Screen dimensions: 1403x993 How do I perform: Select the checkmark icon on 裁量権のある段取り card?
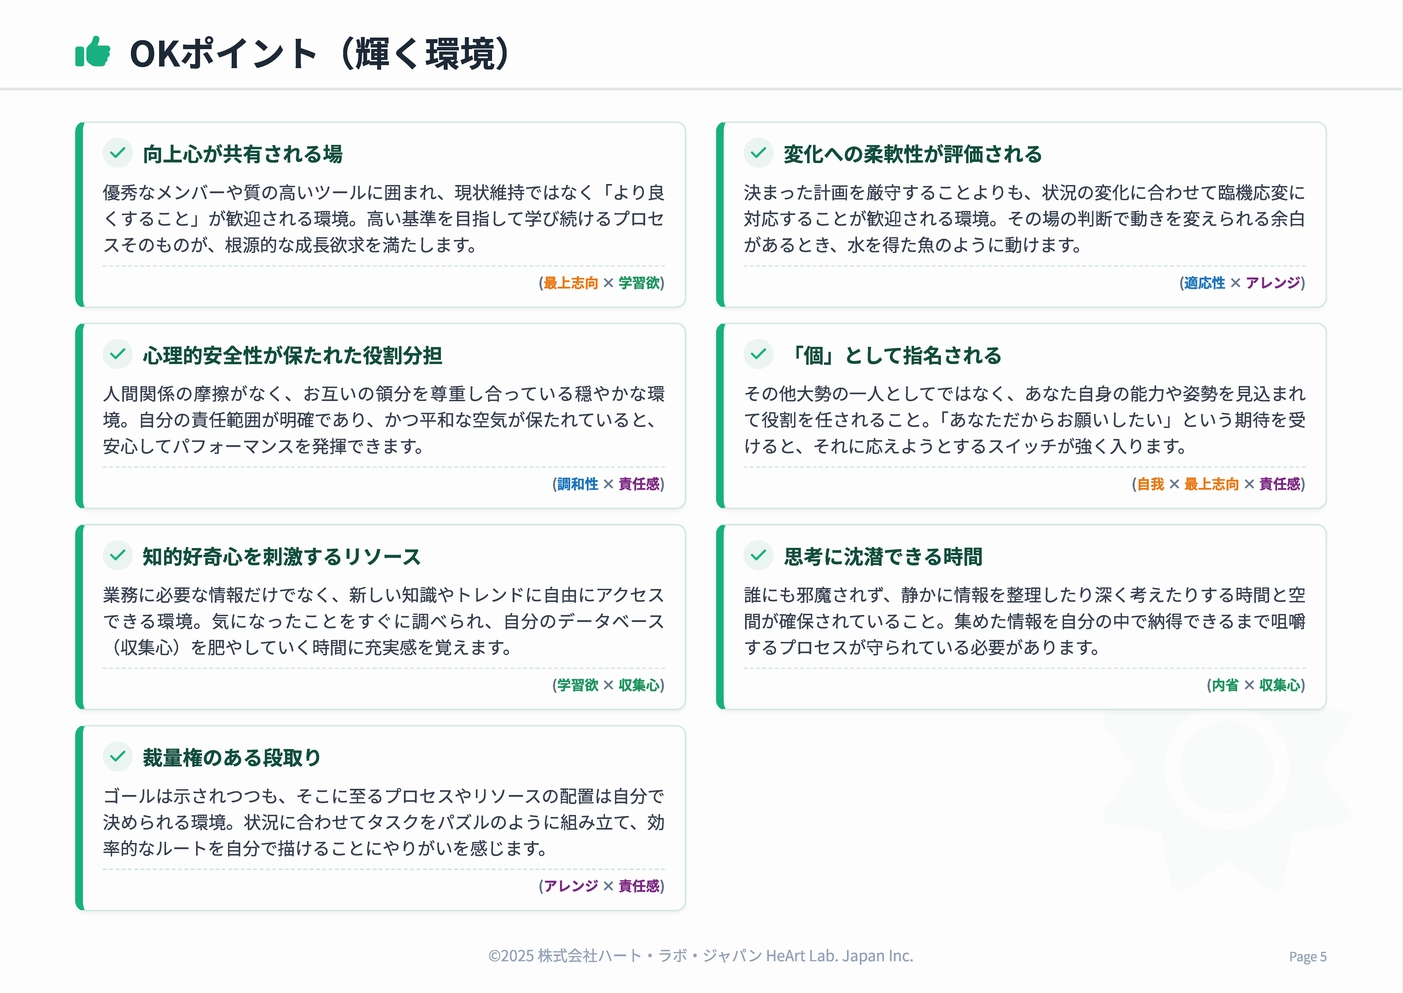[x=118, y=757]
